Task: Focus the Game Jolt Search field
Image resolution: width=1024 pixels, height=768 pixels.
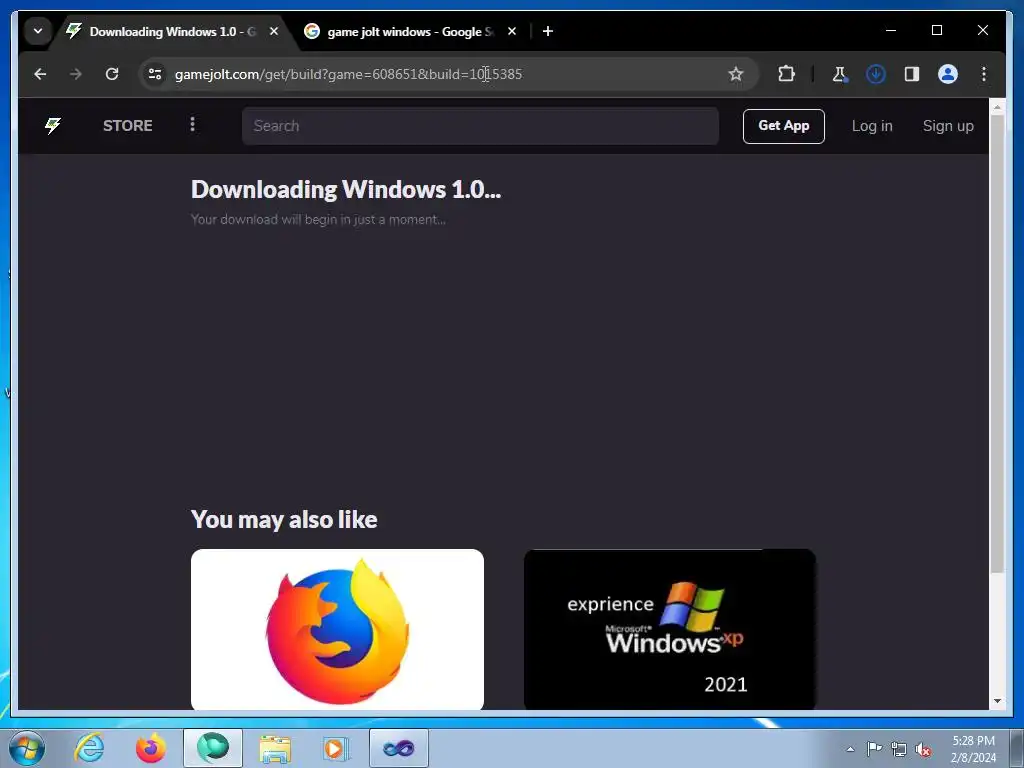Action: click(x=480, y=125)
